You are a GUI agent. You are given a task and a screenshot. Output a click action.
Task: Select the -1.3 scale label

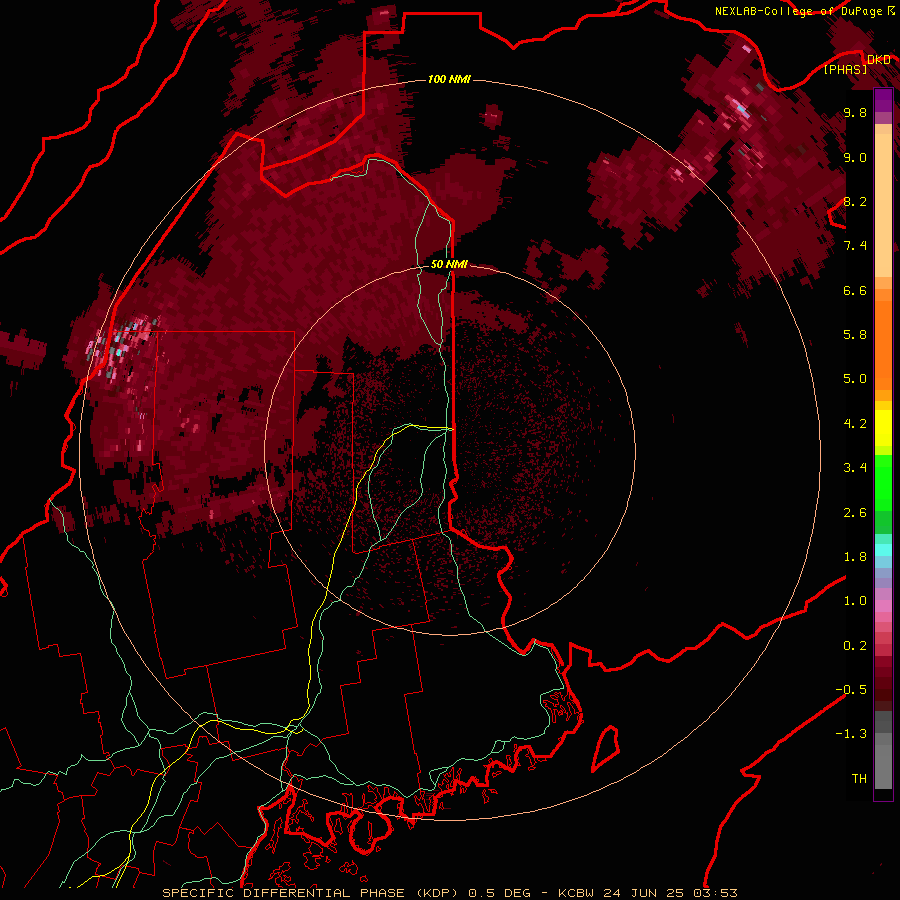click(x=851, y=734)
